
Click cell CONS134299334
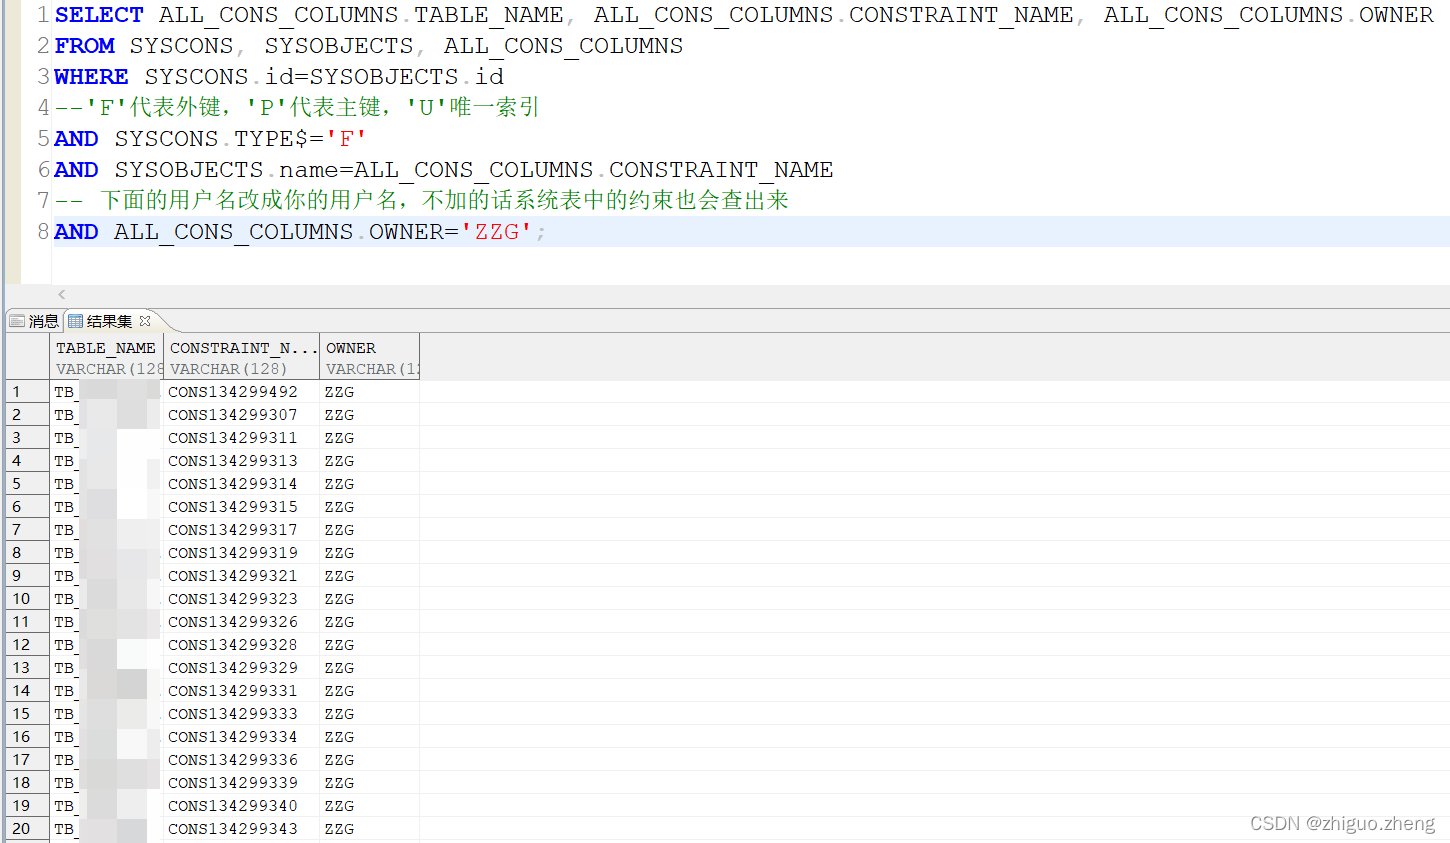tap(241, 737)
